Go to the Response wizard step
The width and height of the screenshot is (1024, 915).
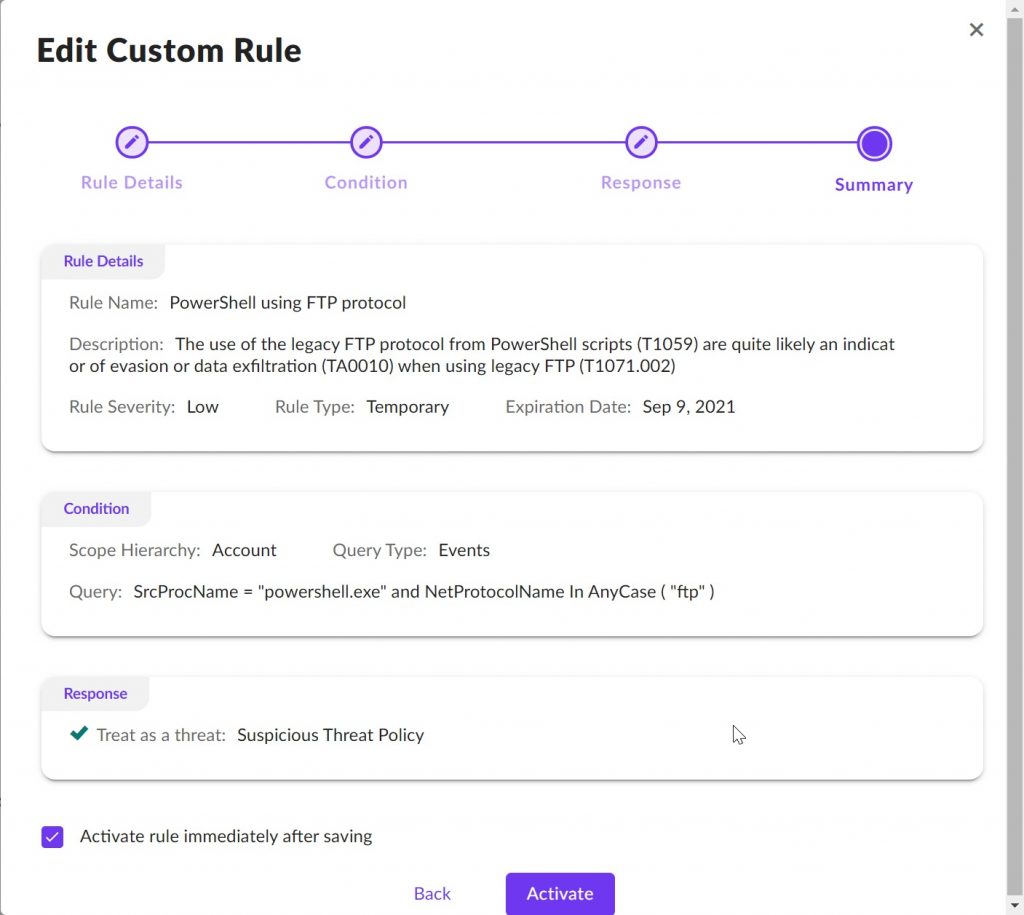click(x=640, y=182)
